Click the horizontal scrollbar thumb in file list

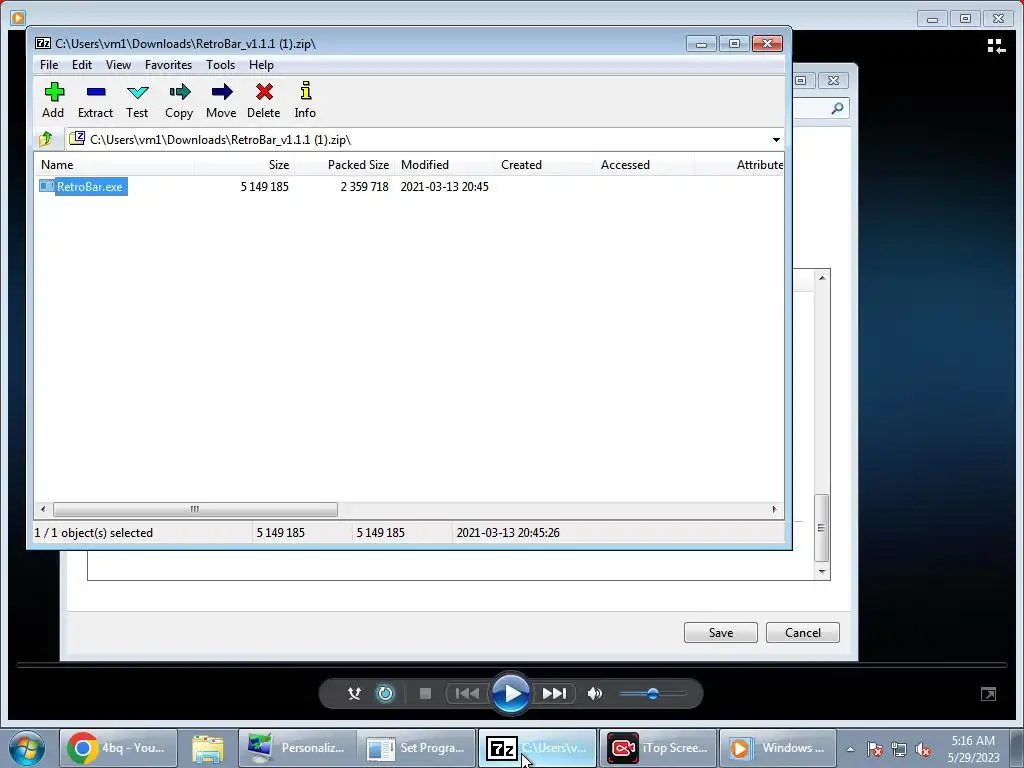195,509
